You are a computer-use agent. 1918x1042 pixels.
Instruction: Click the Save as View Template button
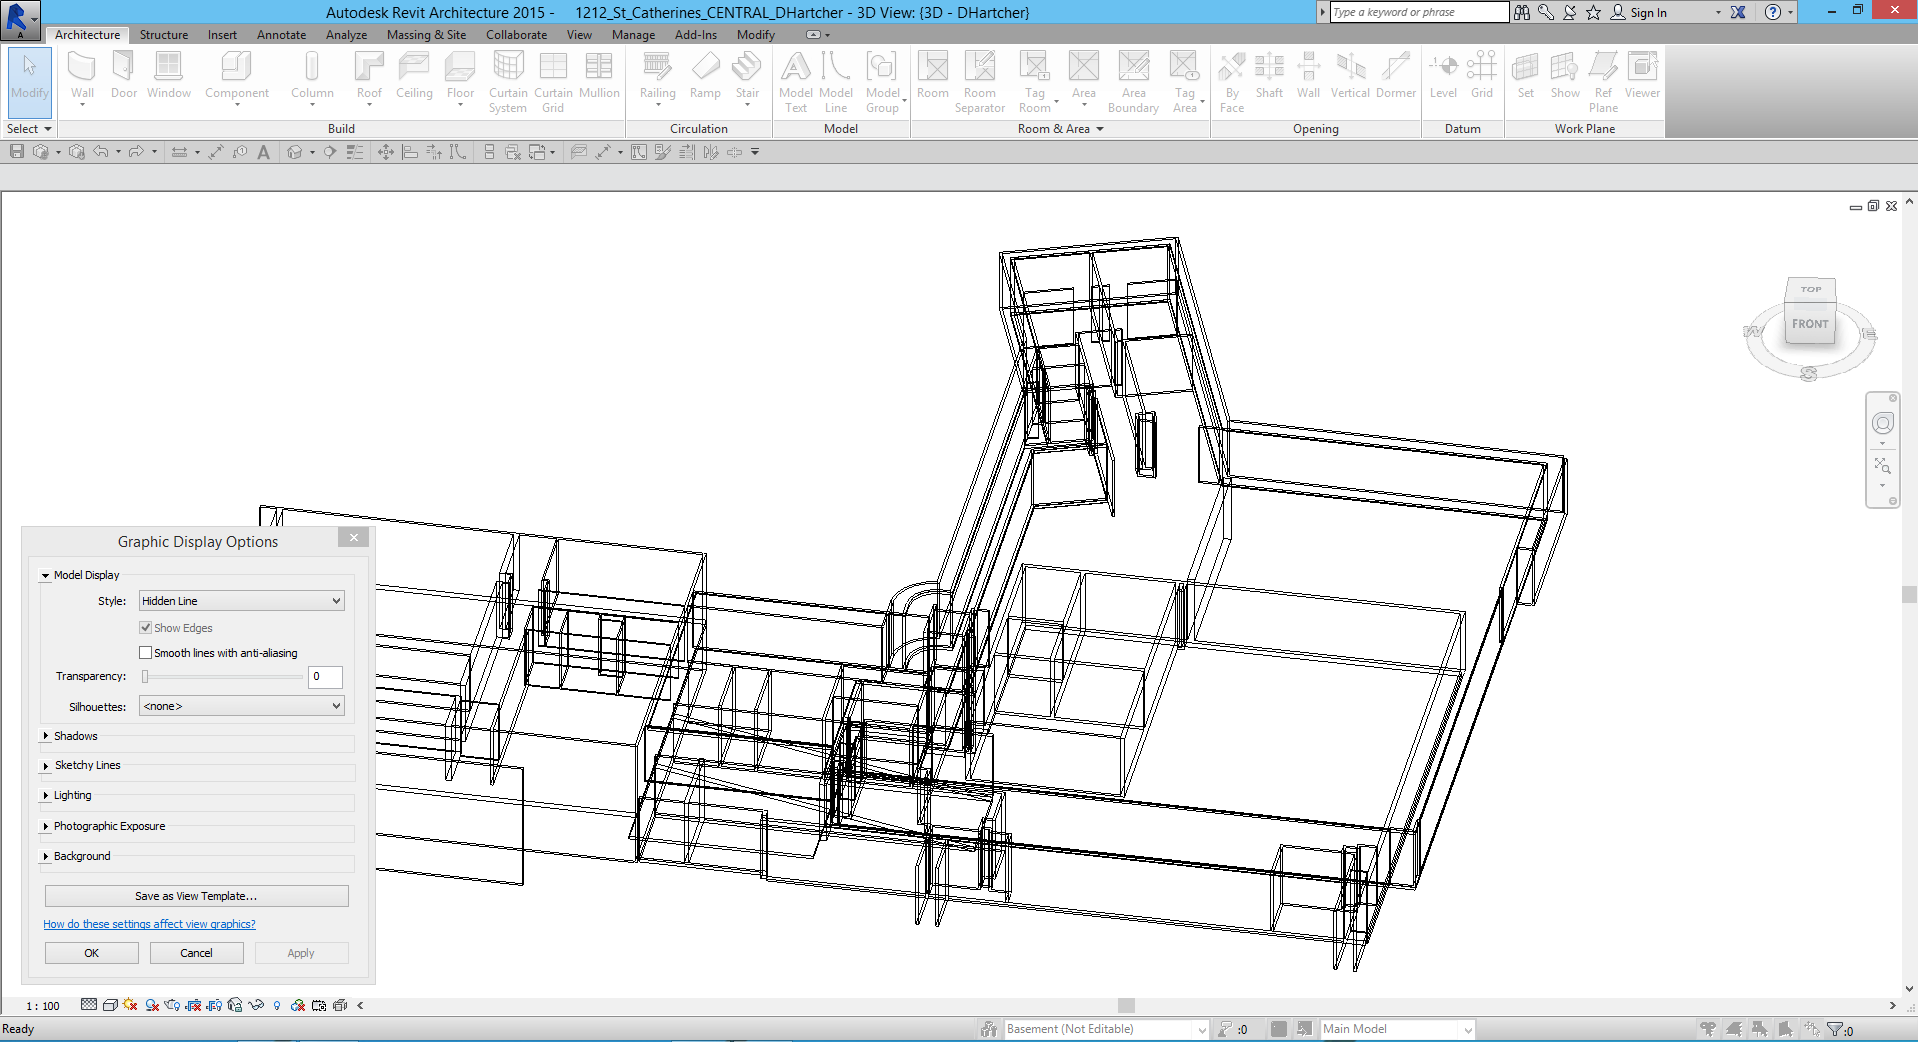click(196, 896)
